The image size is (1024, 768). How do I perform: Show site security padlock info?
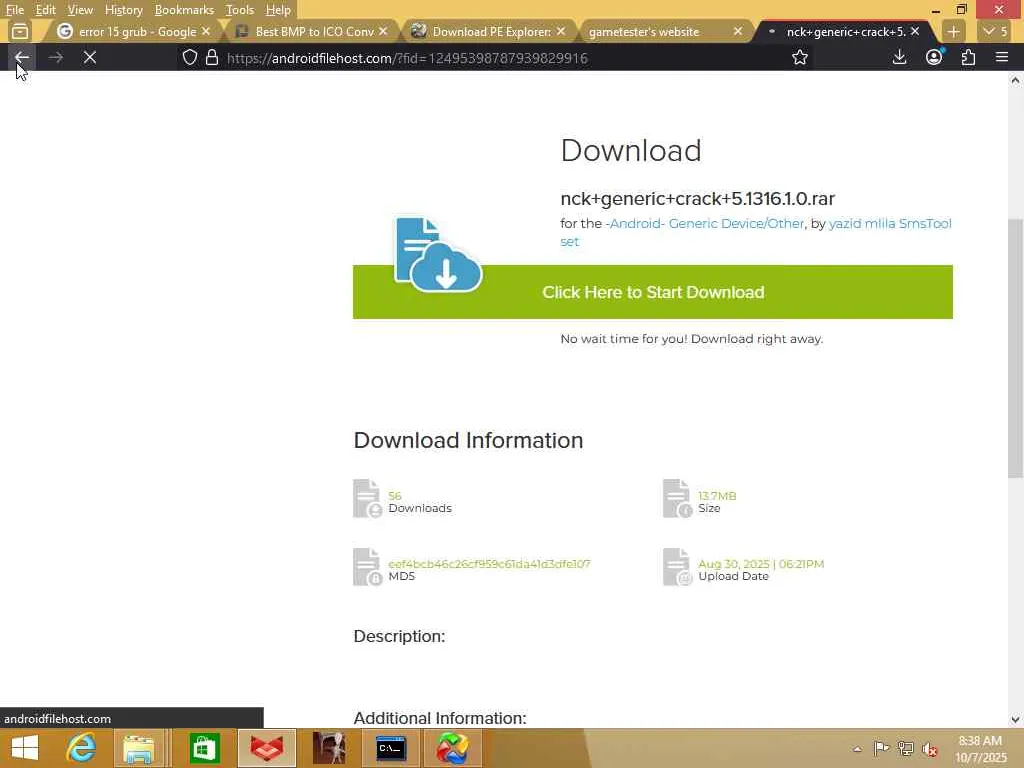(x=212, y=57)
